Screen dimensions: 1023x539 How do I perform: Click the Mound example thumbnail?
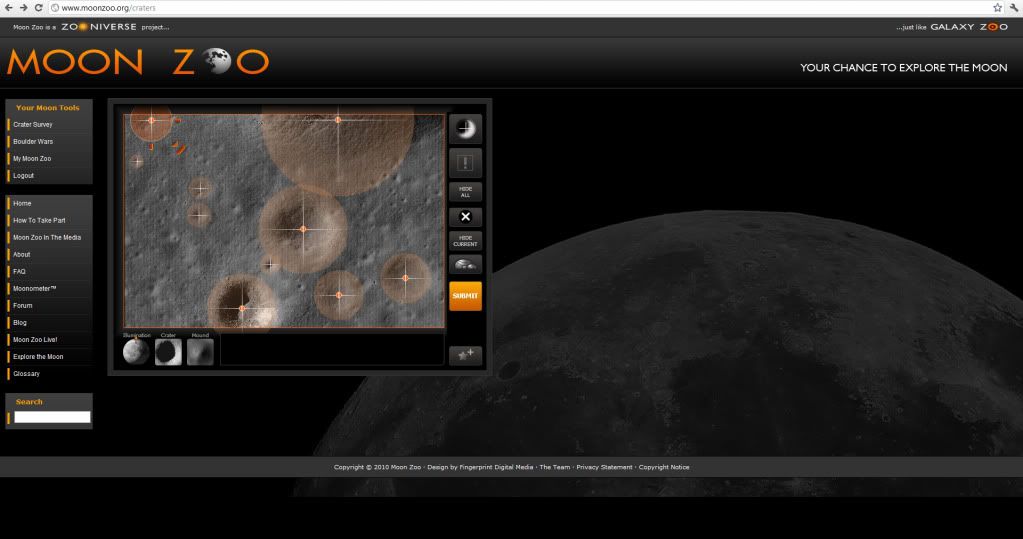click(x=200, y=352)
